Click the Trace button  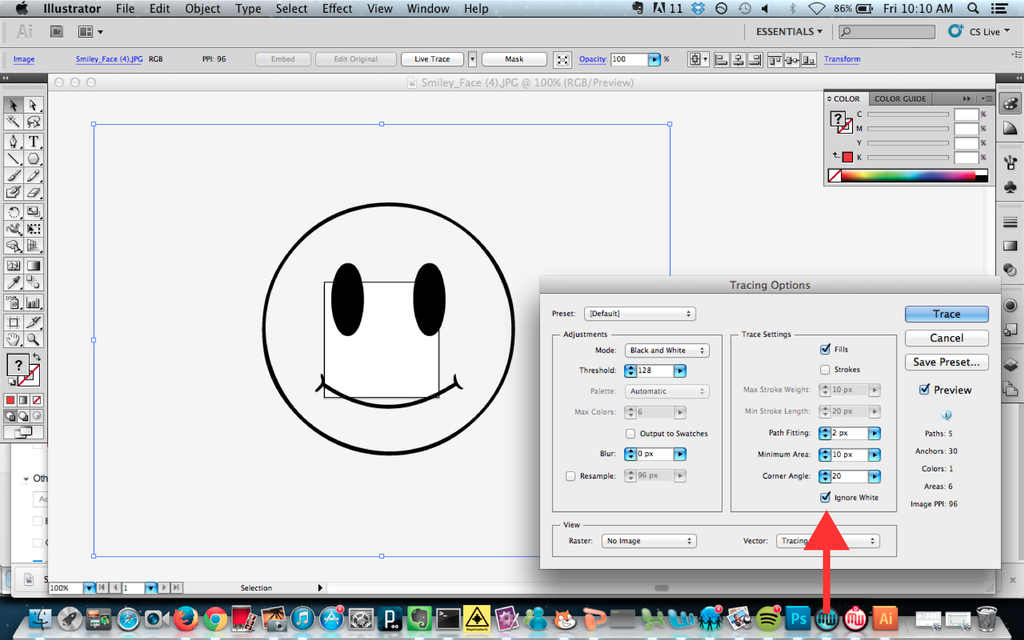[946, 314]
